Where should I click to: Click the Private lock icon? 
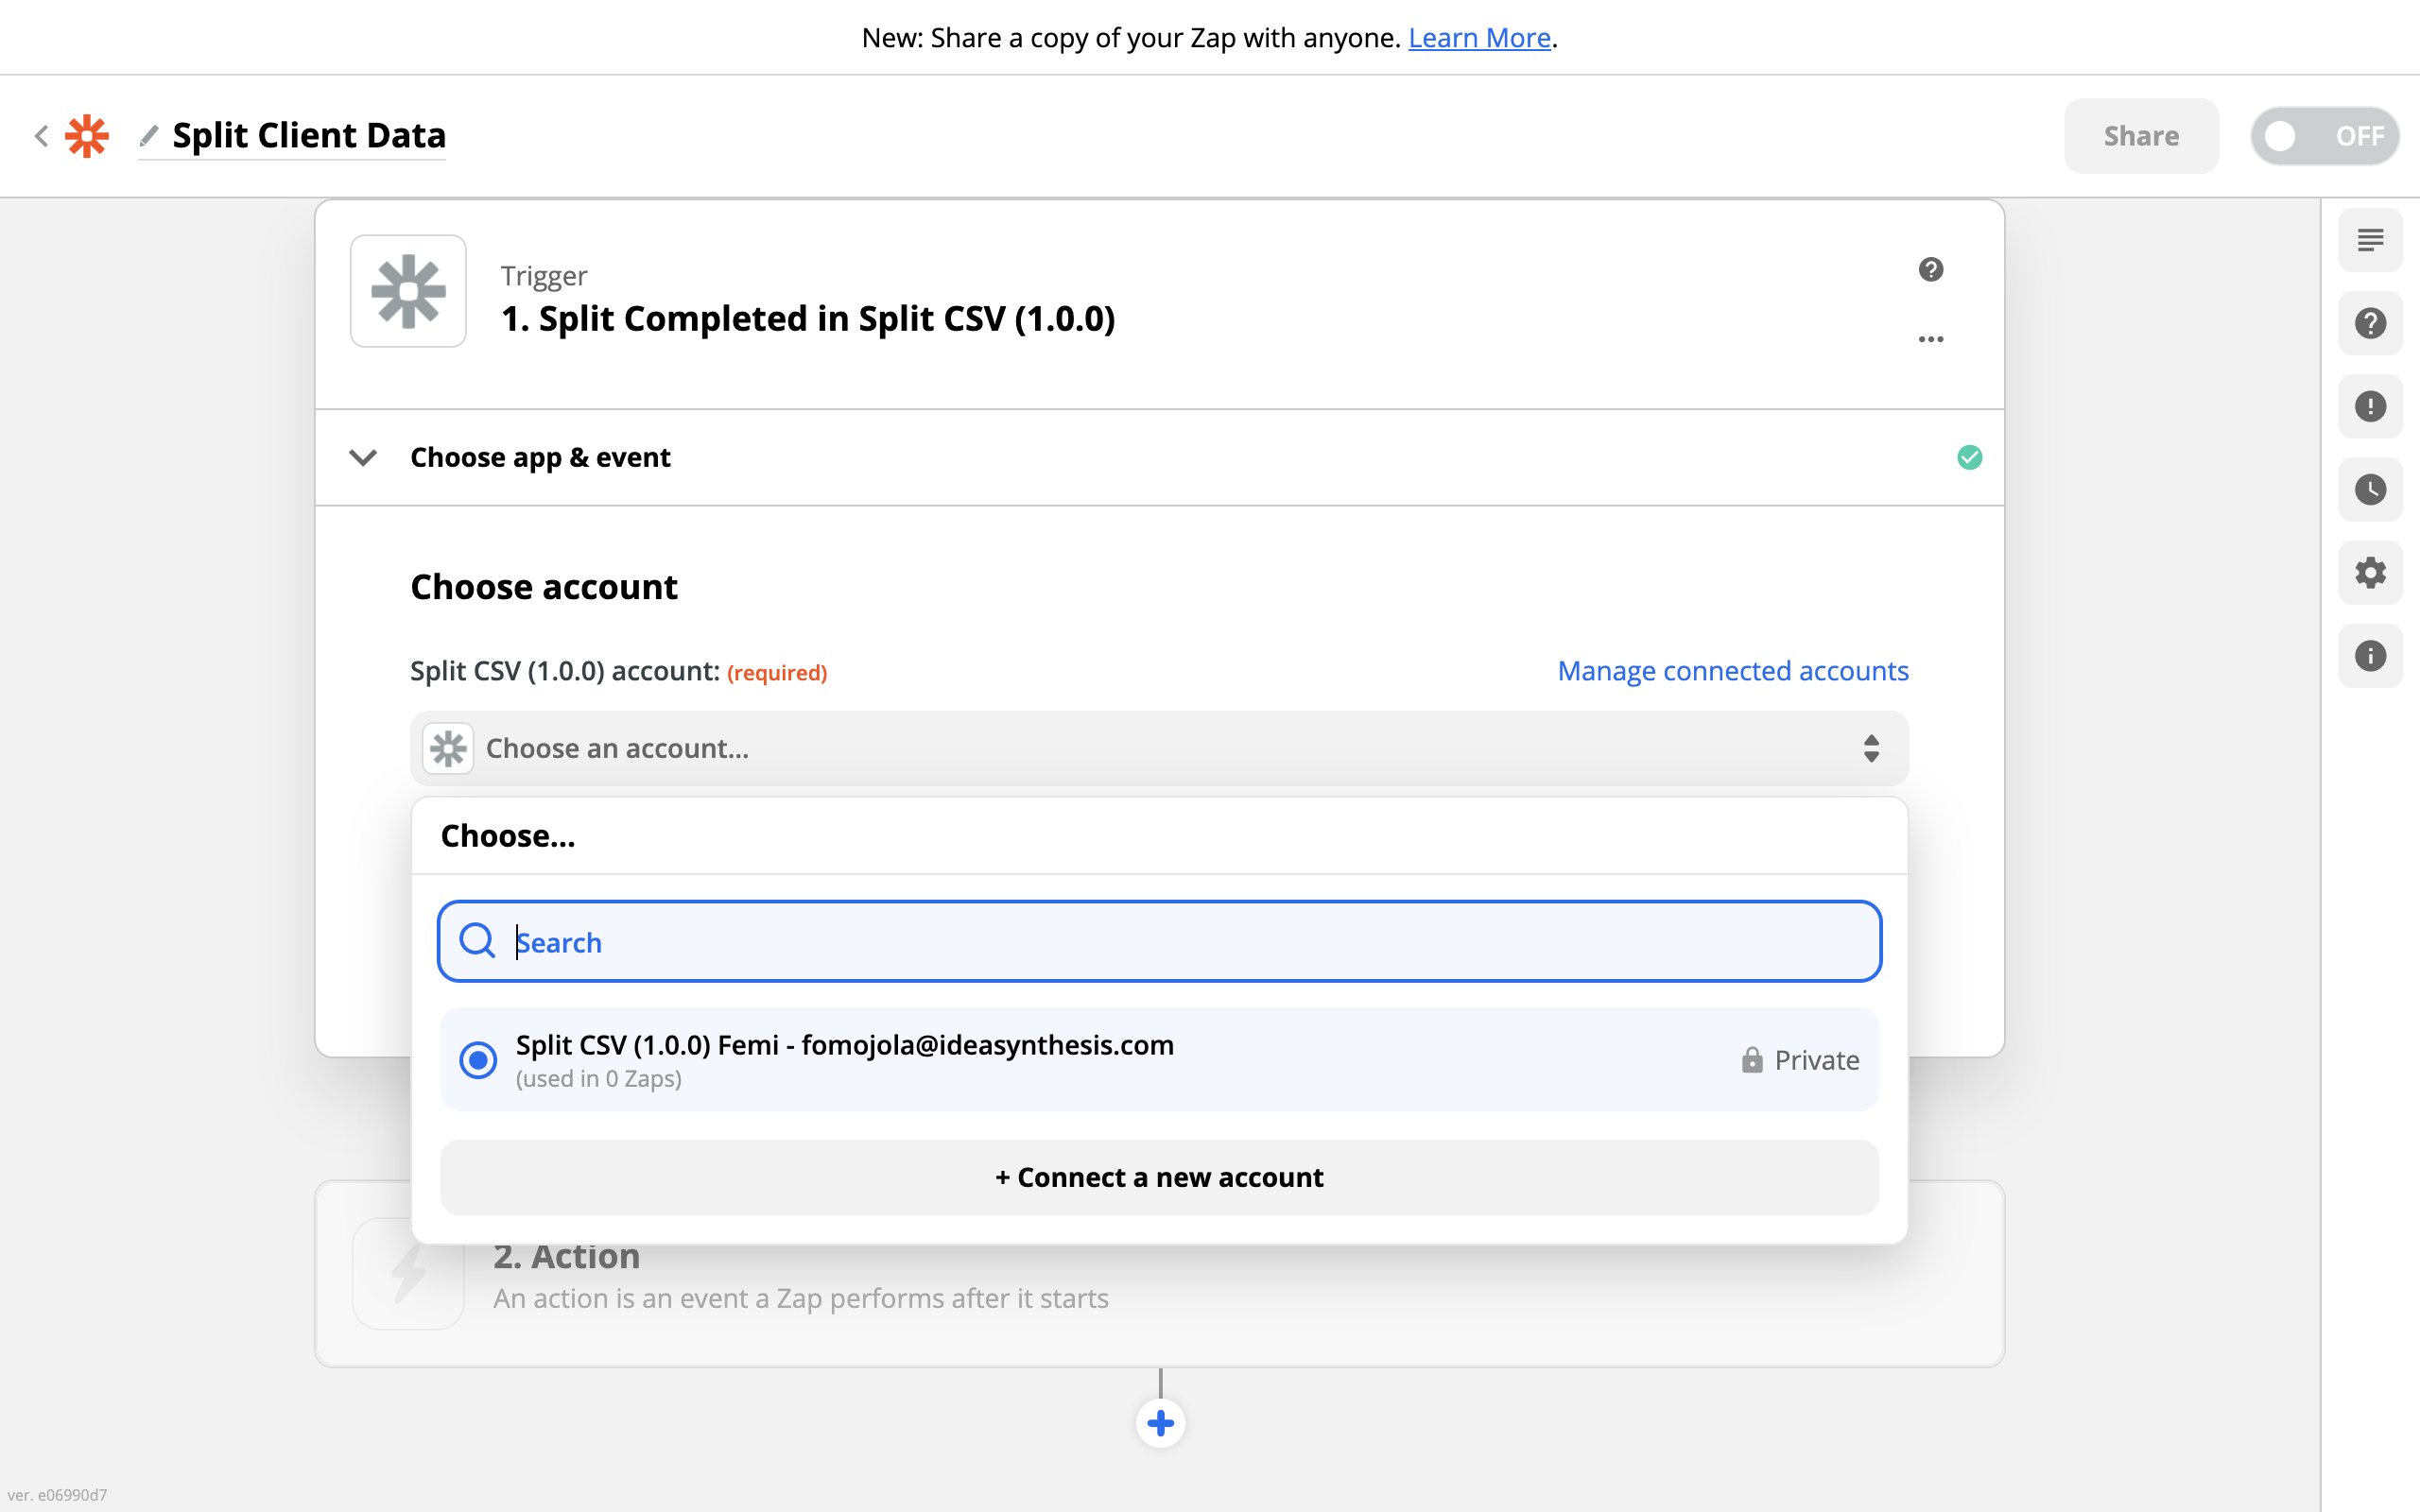click(x=1752, y=1059)
